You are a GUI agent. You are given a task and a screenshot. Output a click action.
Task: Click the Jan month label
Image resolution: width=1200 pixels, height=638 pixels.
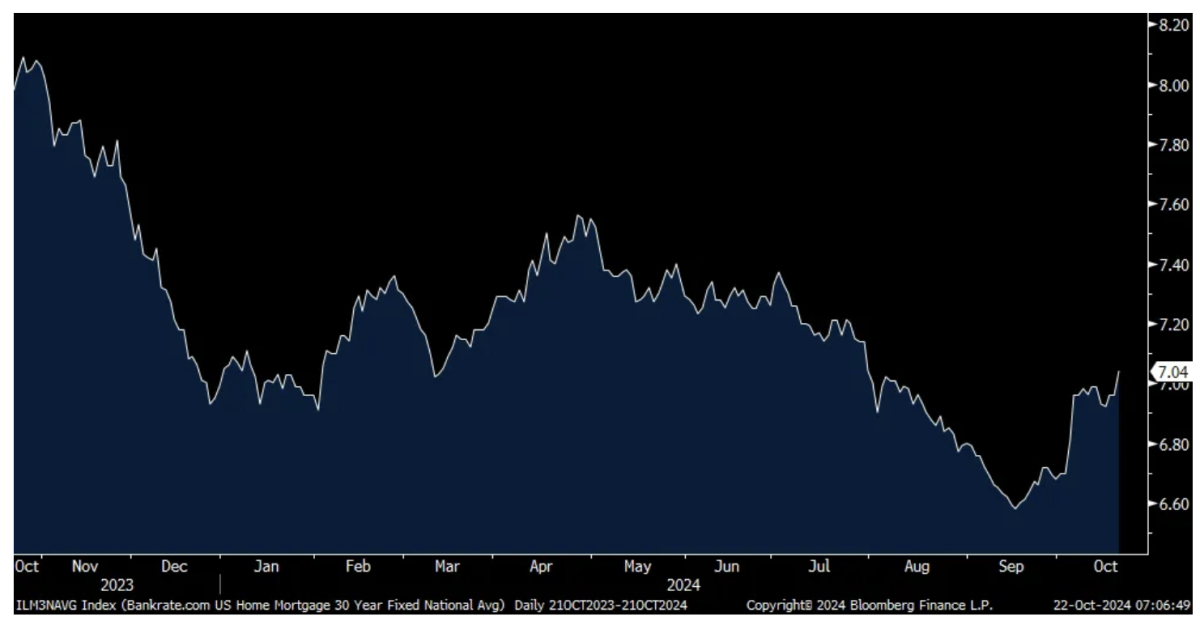click(x=266, y=566)
